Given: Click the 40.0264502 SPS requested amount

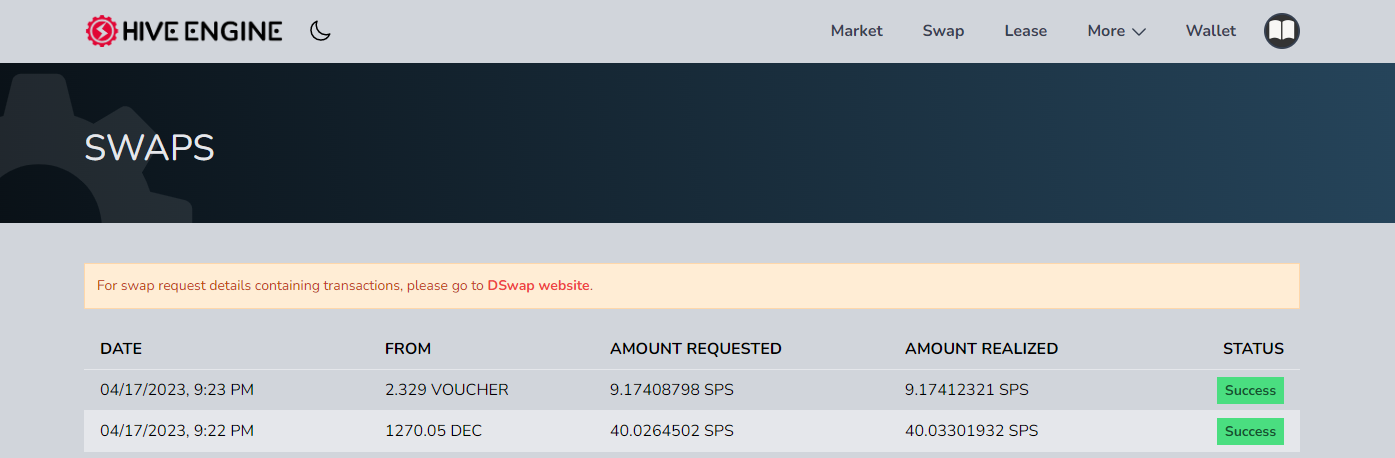Looking at the screenshot, I should click(x=672, y=431).
